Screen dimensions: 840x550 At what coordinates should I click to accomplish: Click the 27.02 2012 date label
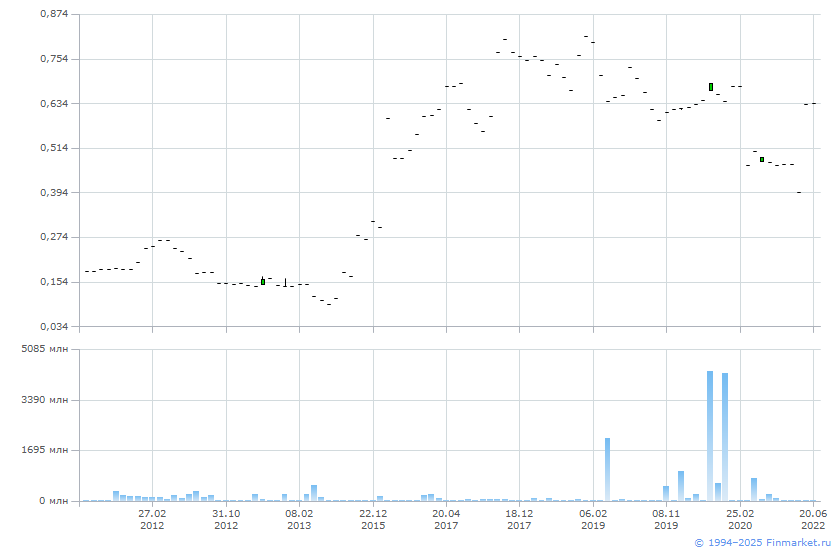pos(152,519)
